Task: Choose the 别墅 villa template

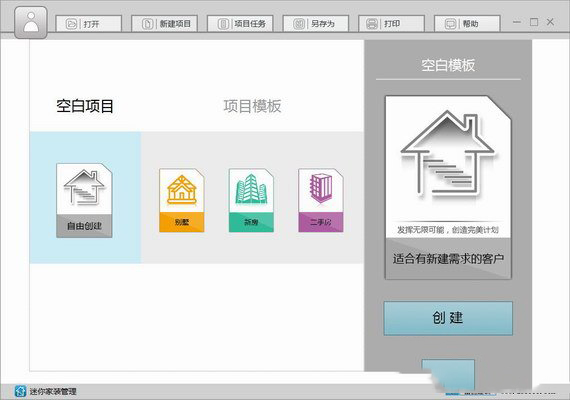Action: [182, 200]
